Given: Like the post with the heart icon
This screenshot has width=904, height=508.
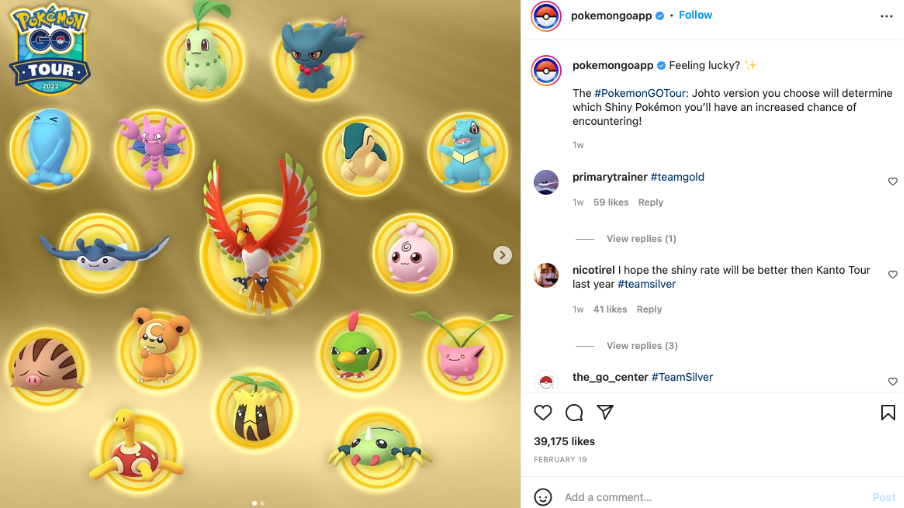Looking at the screenshot, I should point(543,412).
